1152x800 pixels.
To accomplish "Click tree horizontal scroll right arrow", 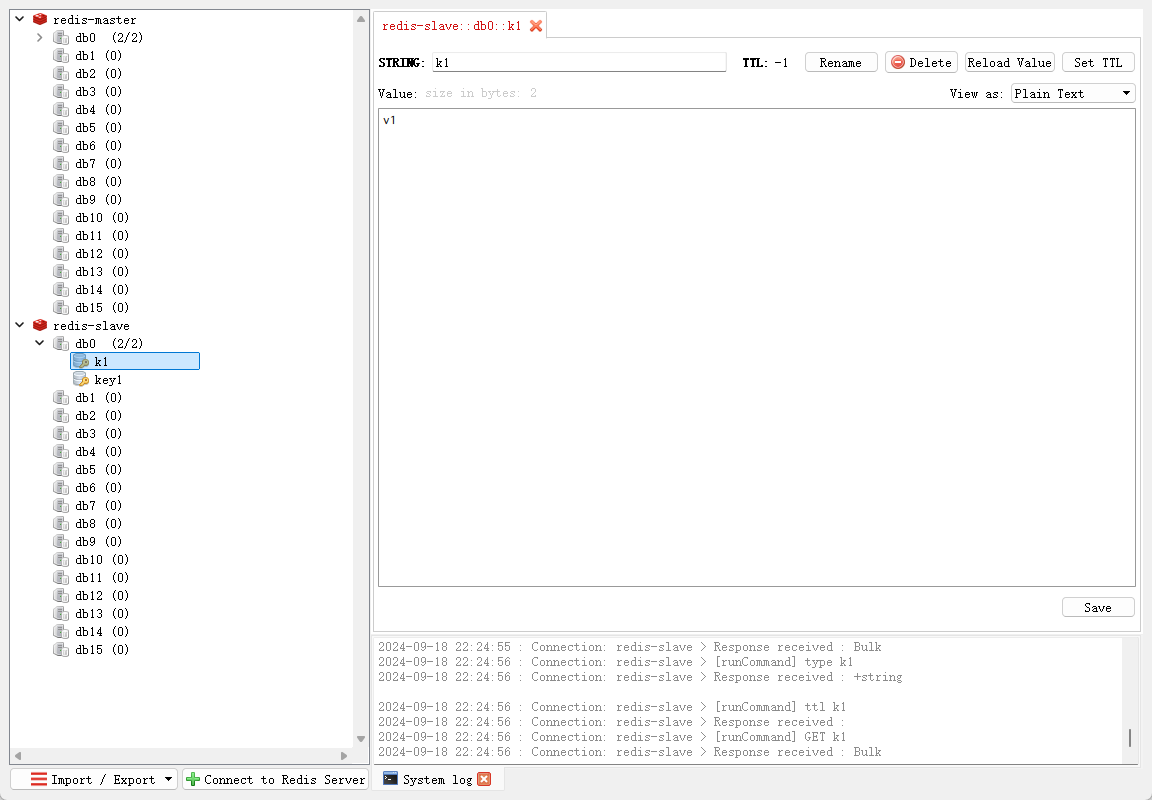I will (x=344, y=756).
